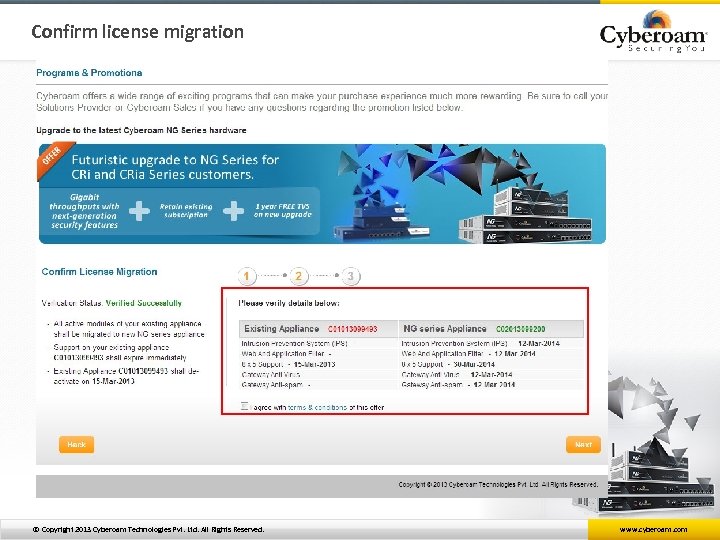Select step 2 circle in the wizard

298,276
